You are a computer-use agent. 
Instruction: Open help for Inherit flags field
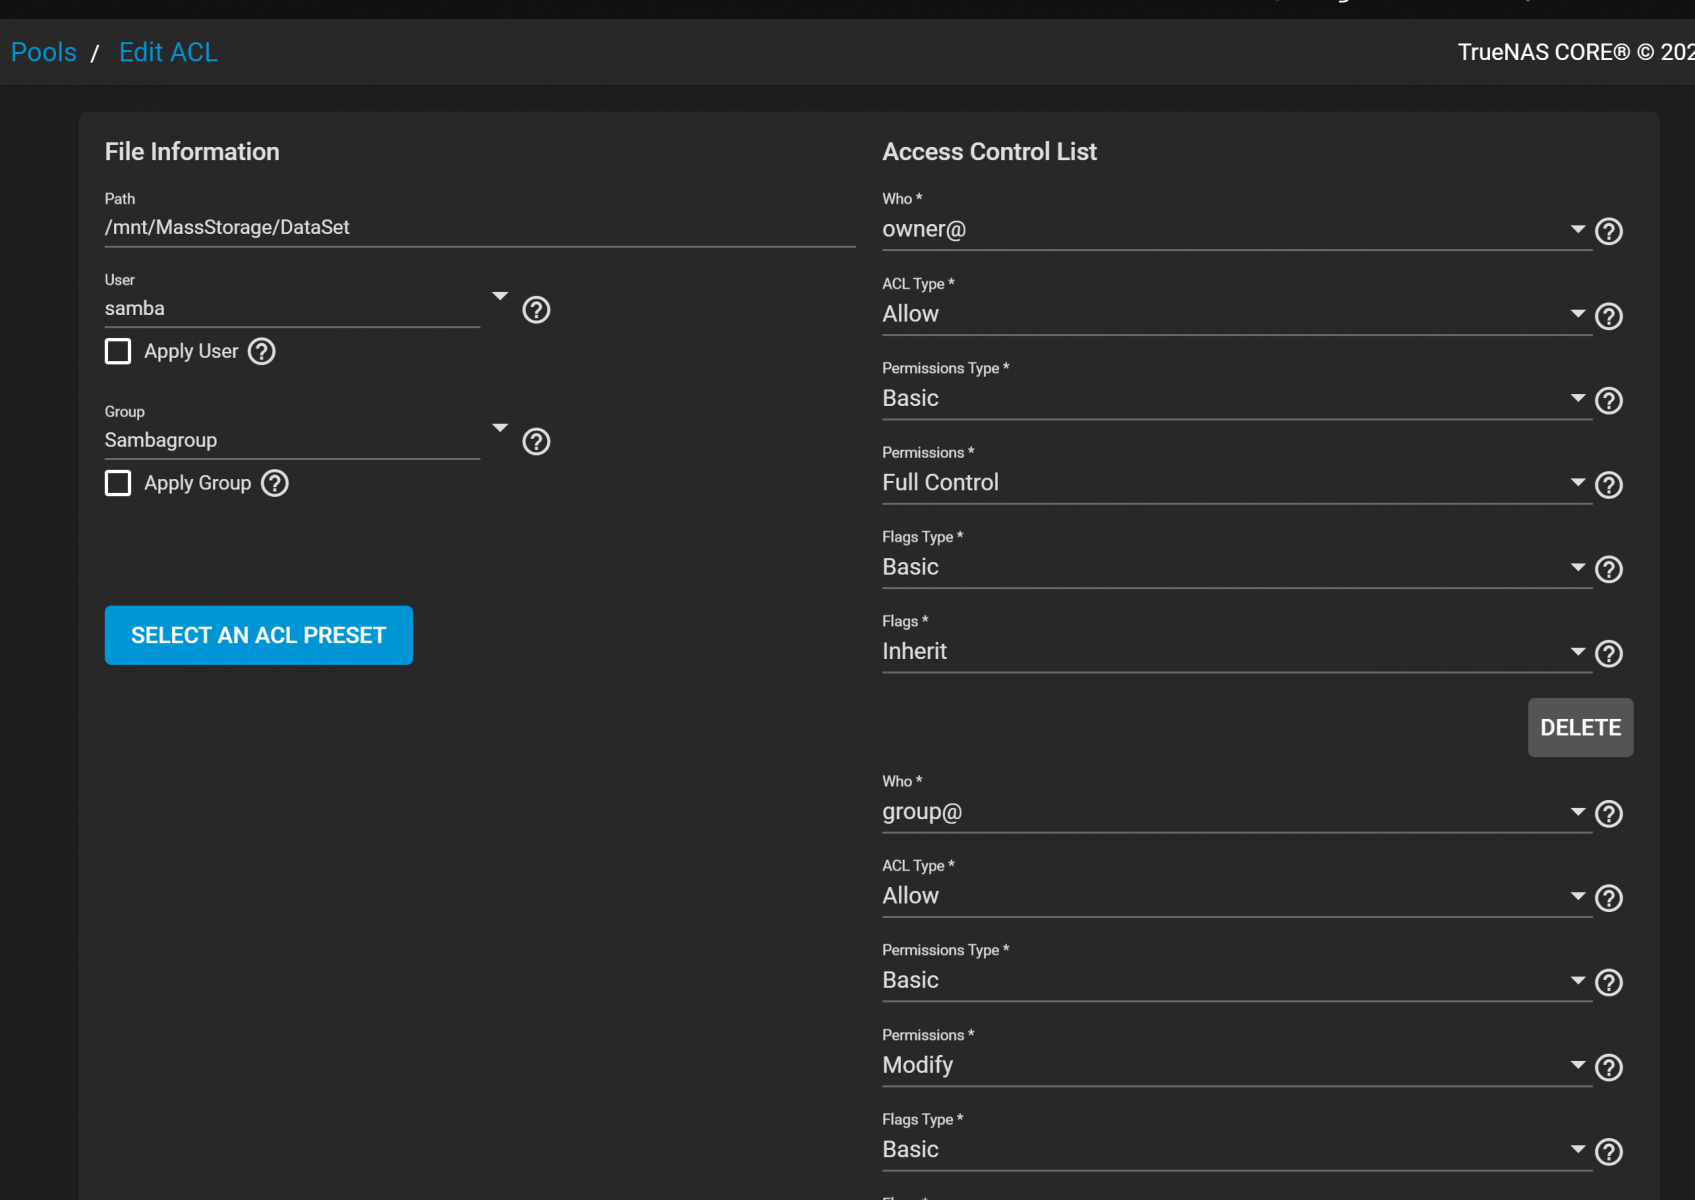click(1608, 654)
